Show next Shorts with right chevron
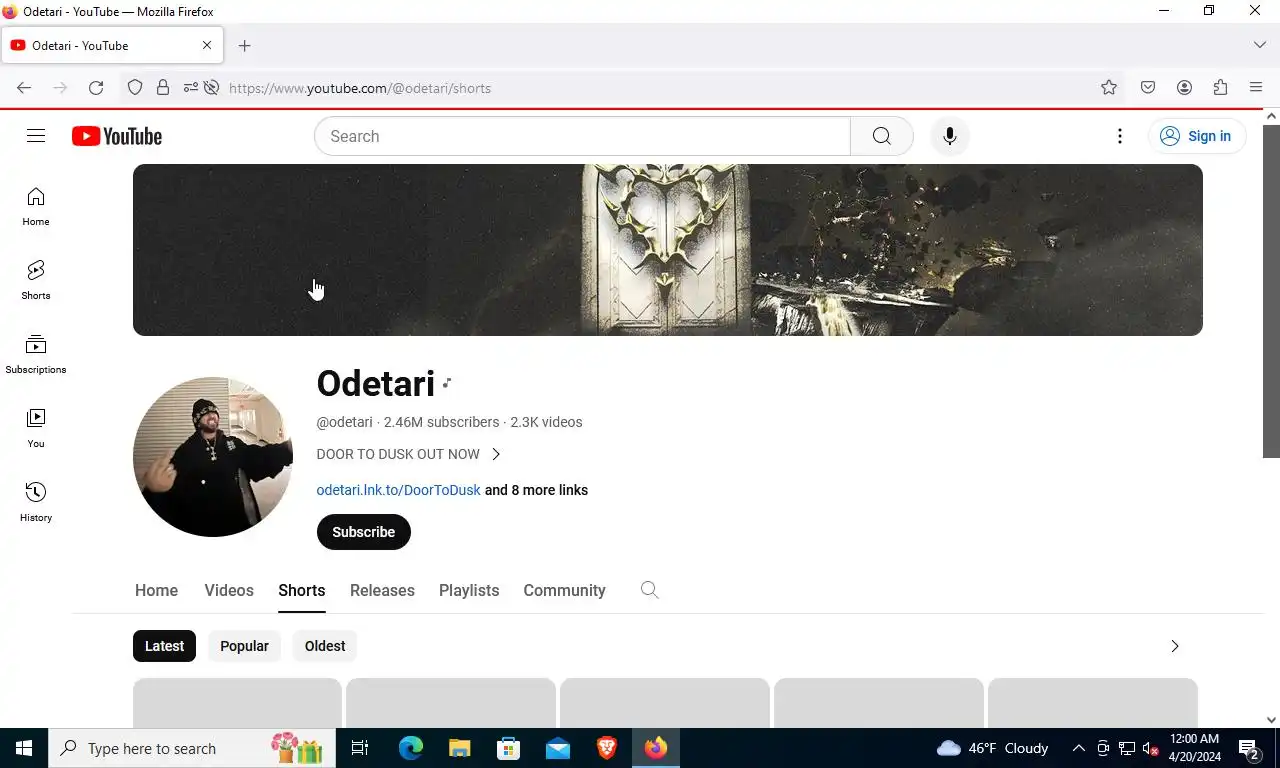This screenshot has width=1280, height=768. 1175,646
